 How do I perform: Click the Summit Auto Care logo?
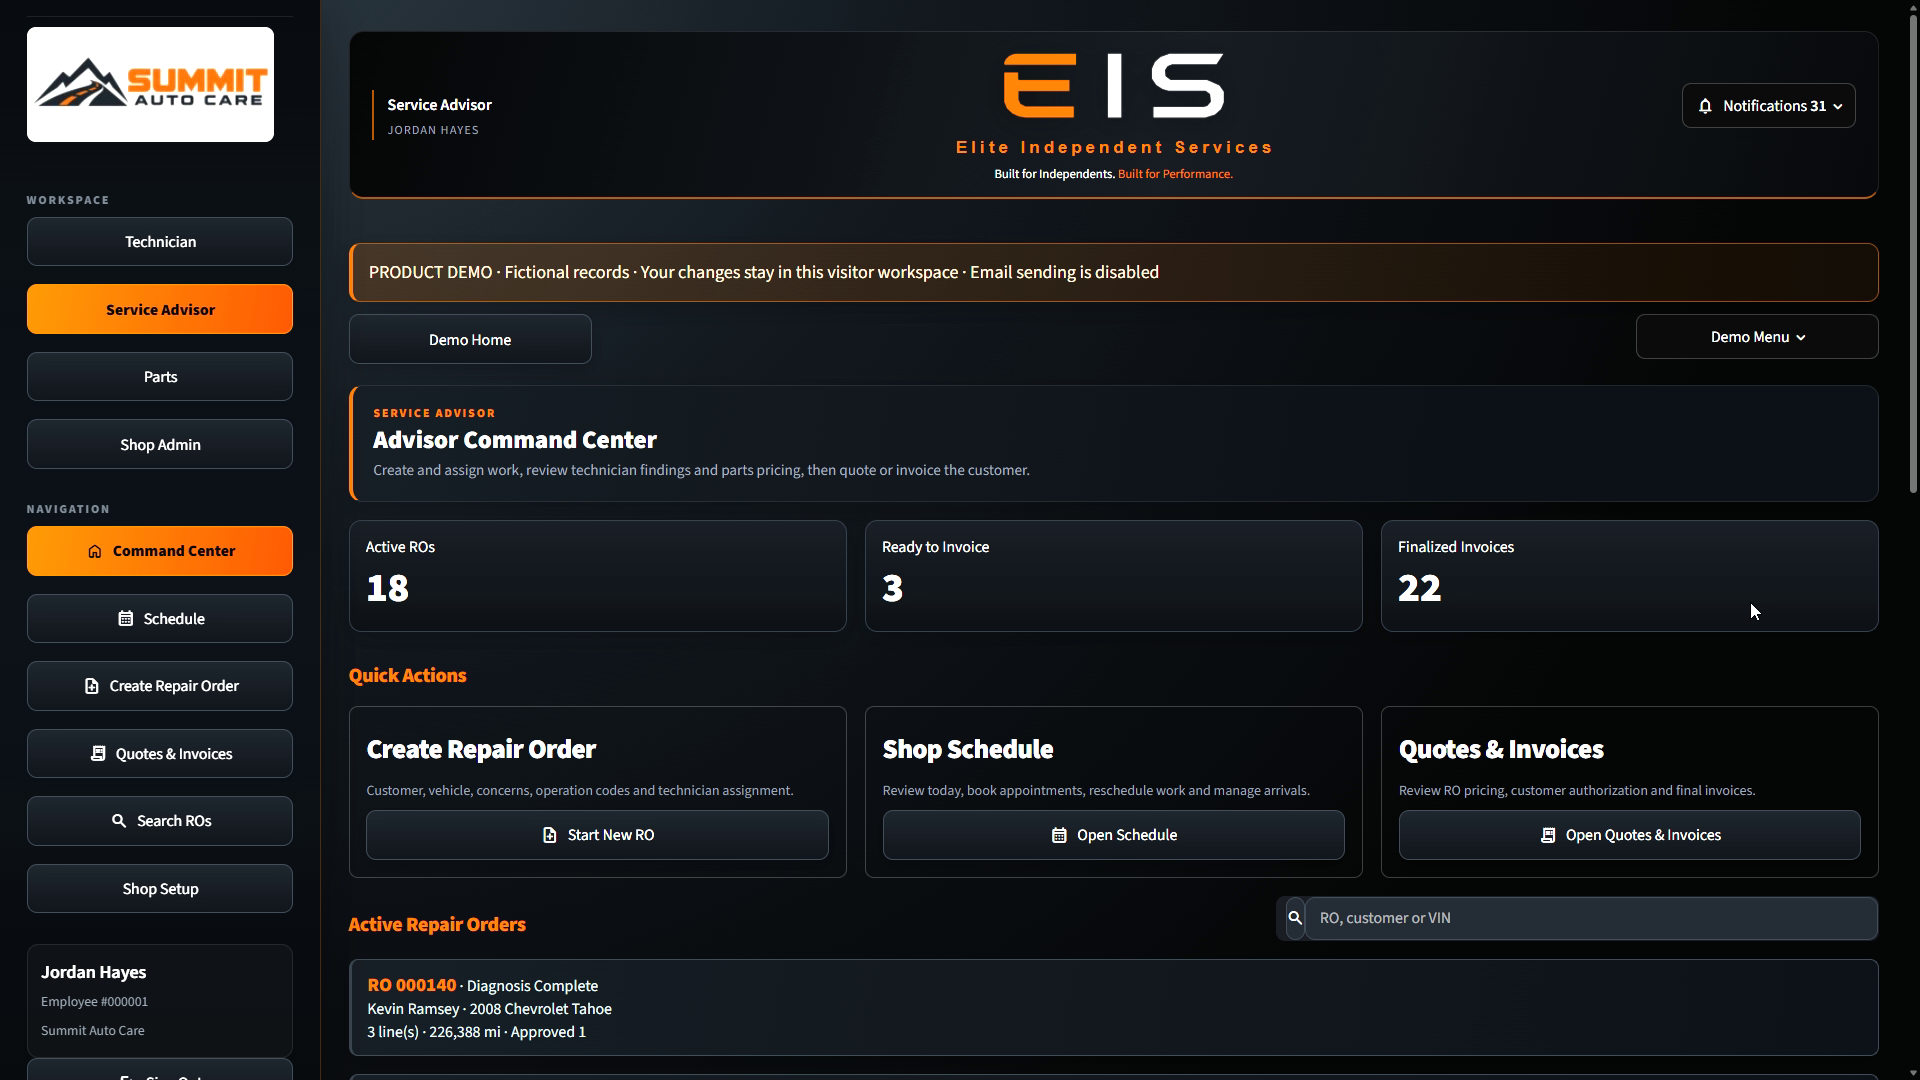pos(150,84)
